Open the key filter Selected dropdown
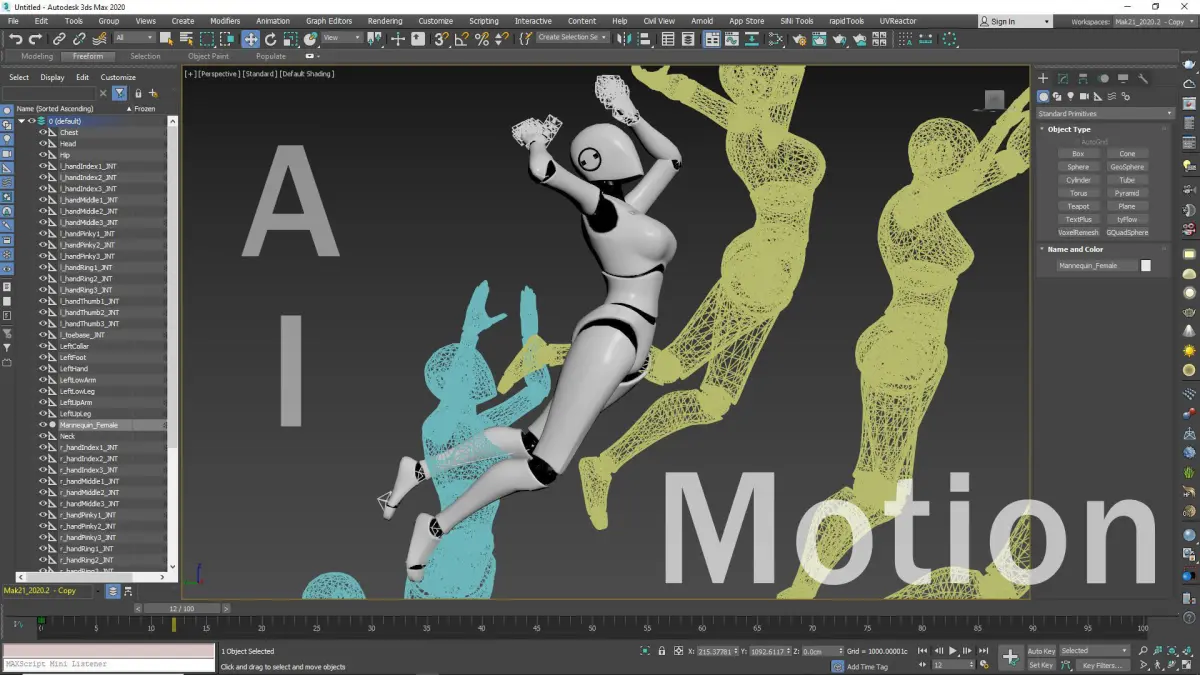Viewport: 1200px width, 675px height. [1095, 651]
